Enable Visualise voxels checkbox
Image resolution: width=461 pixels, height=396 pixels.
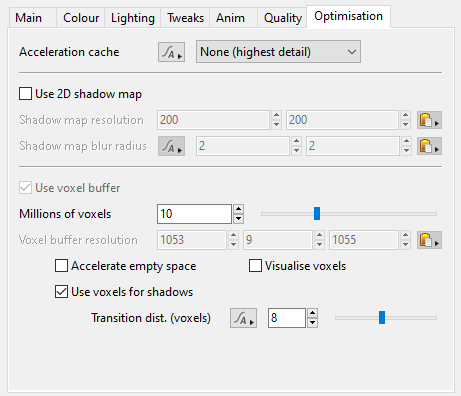255,266
